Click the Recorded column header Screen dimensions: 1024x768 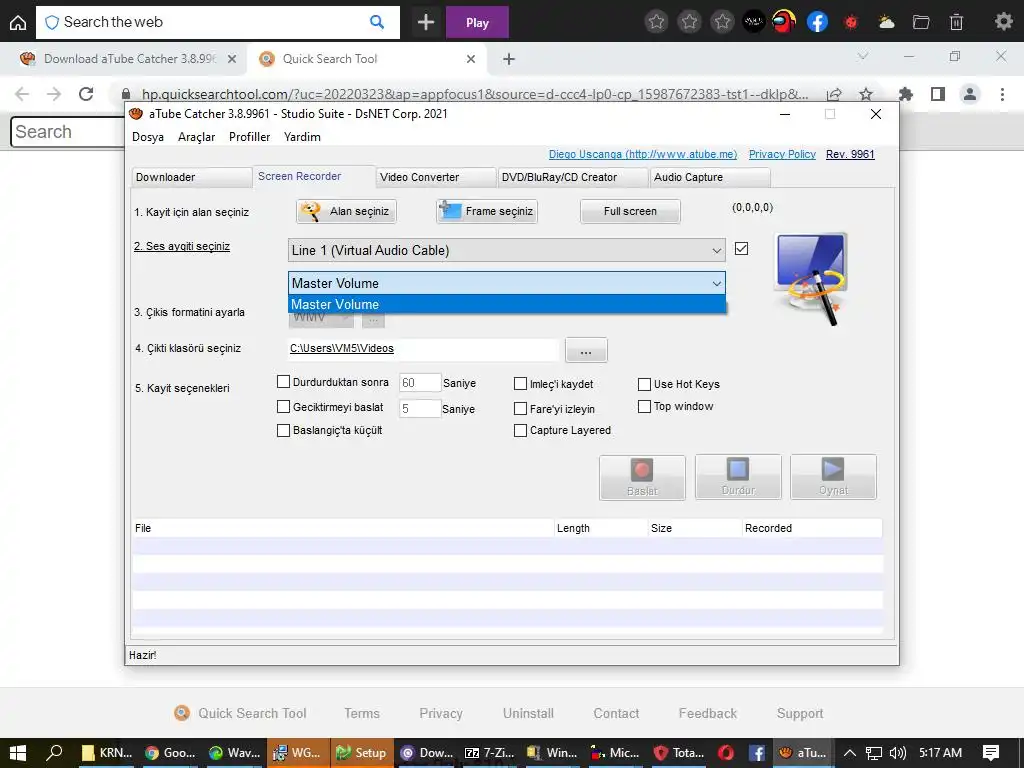812,528
